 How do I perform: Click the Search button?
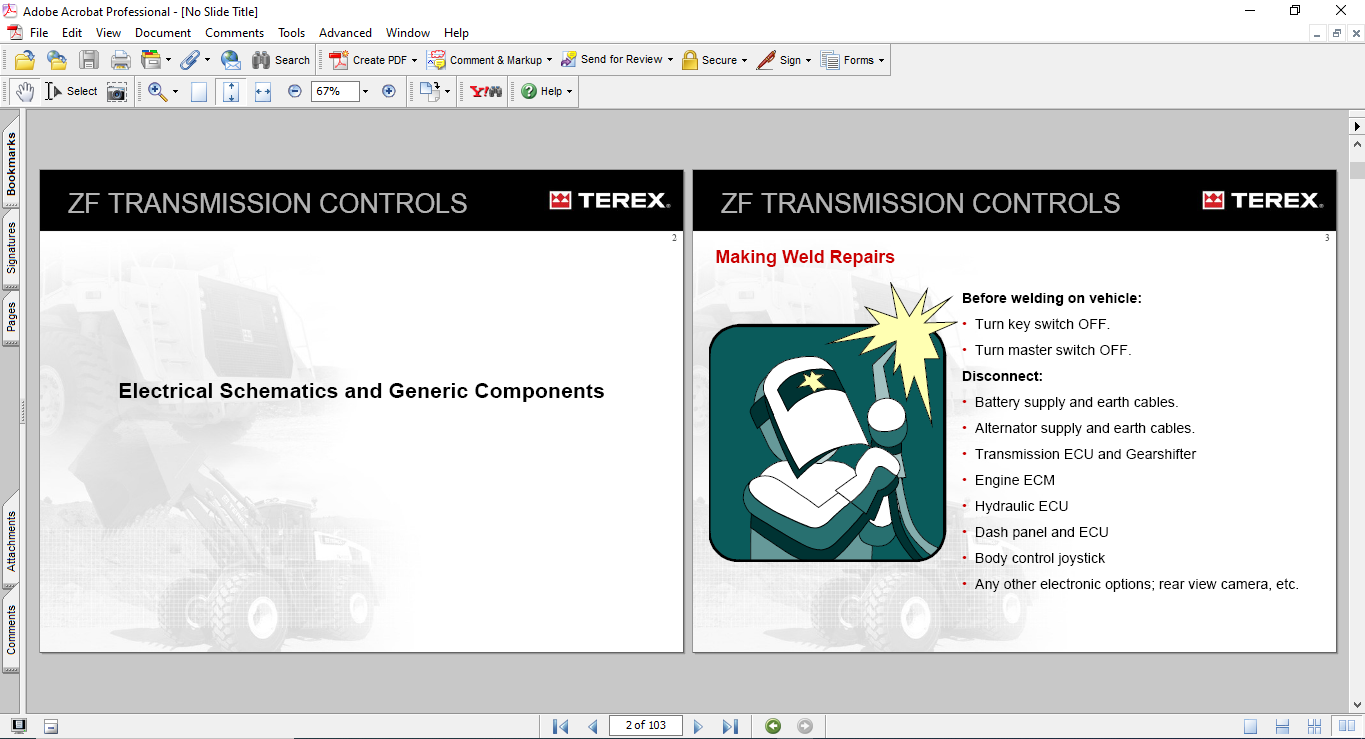[281, 60]
